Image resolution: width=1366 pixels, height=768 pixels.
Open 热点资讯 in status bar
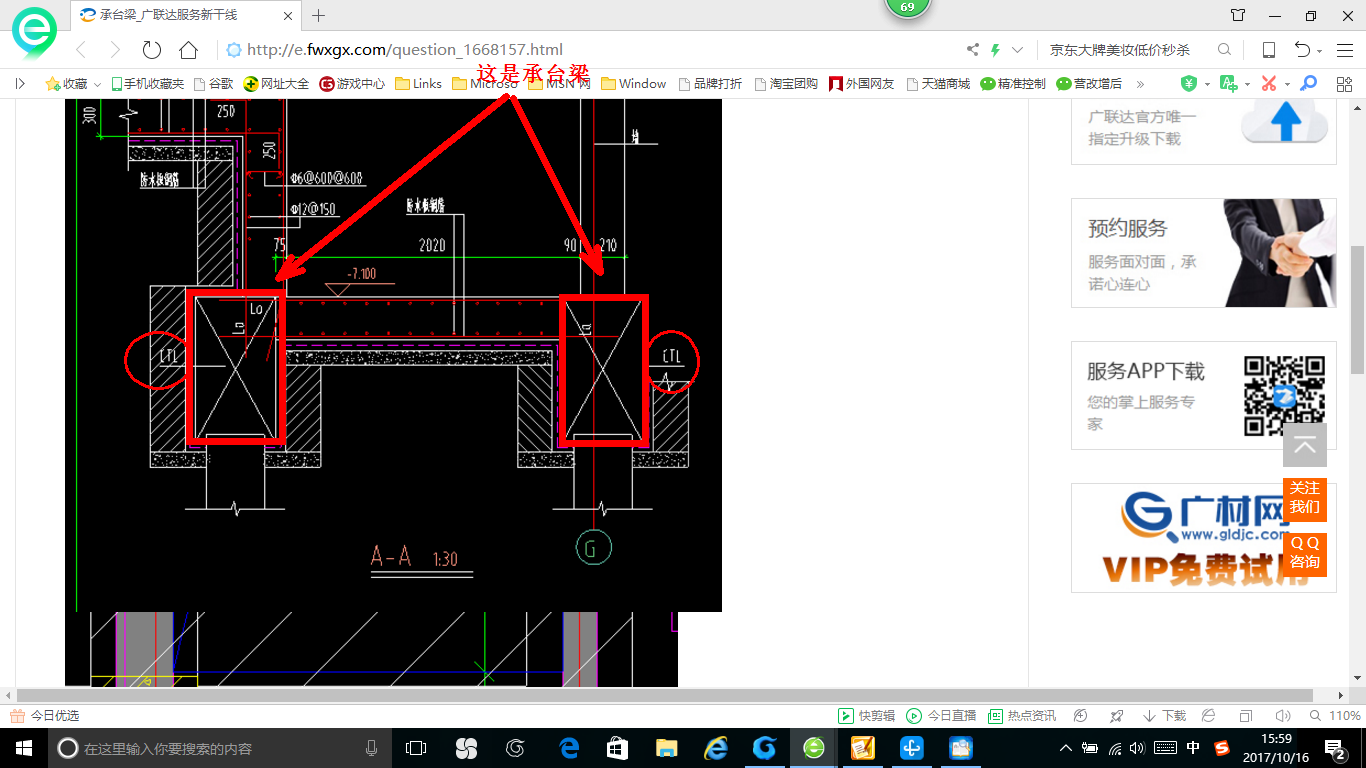1022,716
